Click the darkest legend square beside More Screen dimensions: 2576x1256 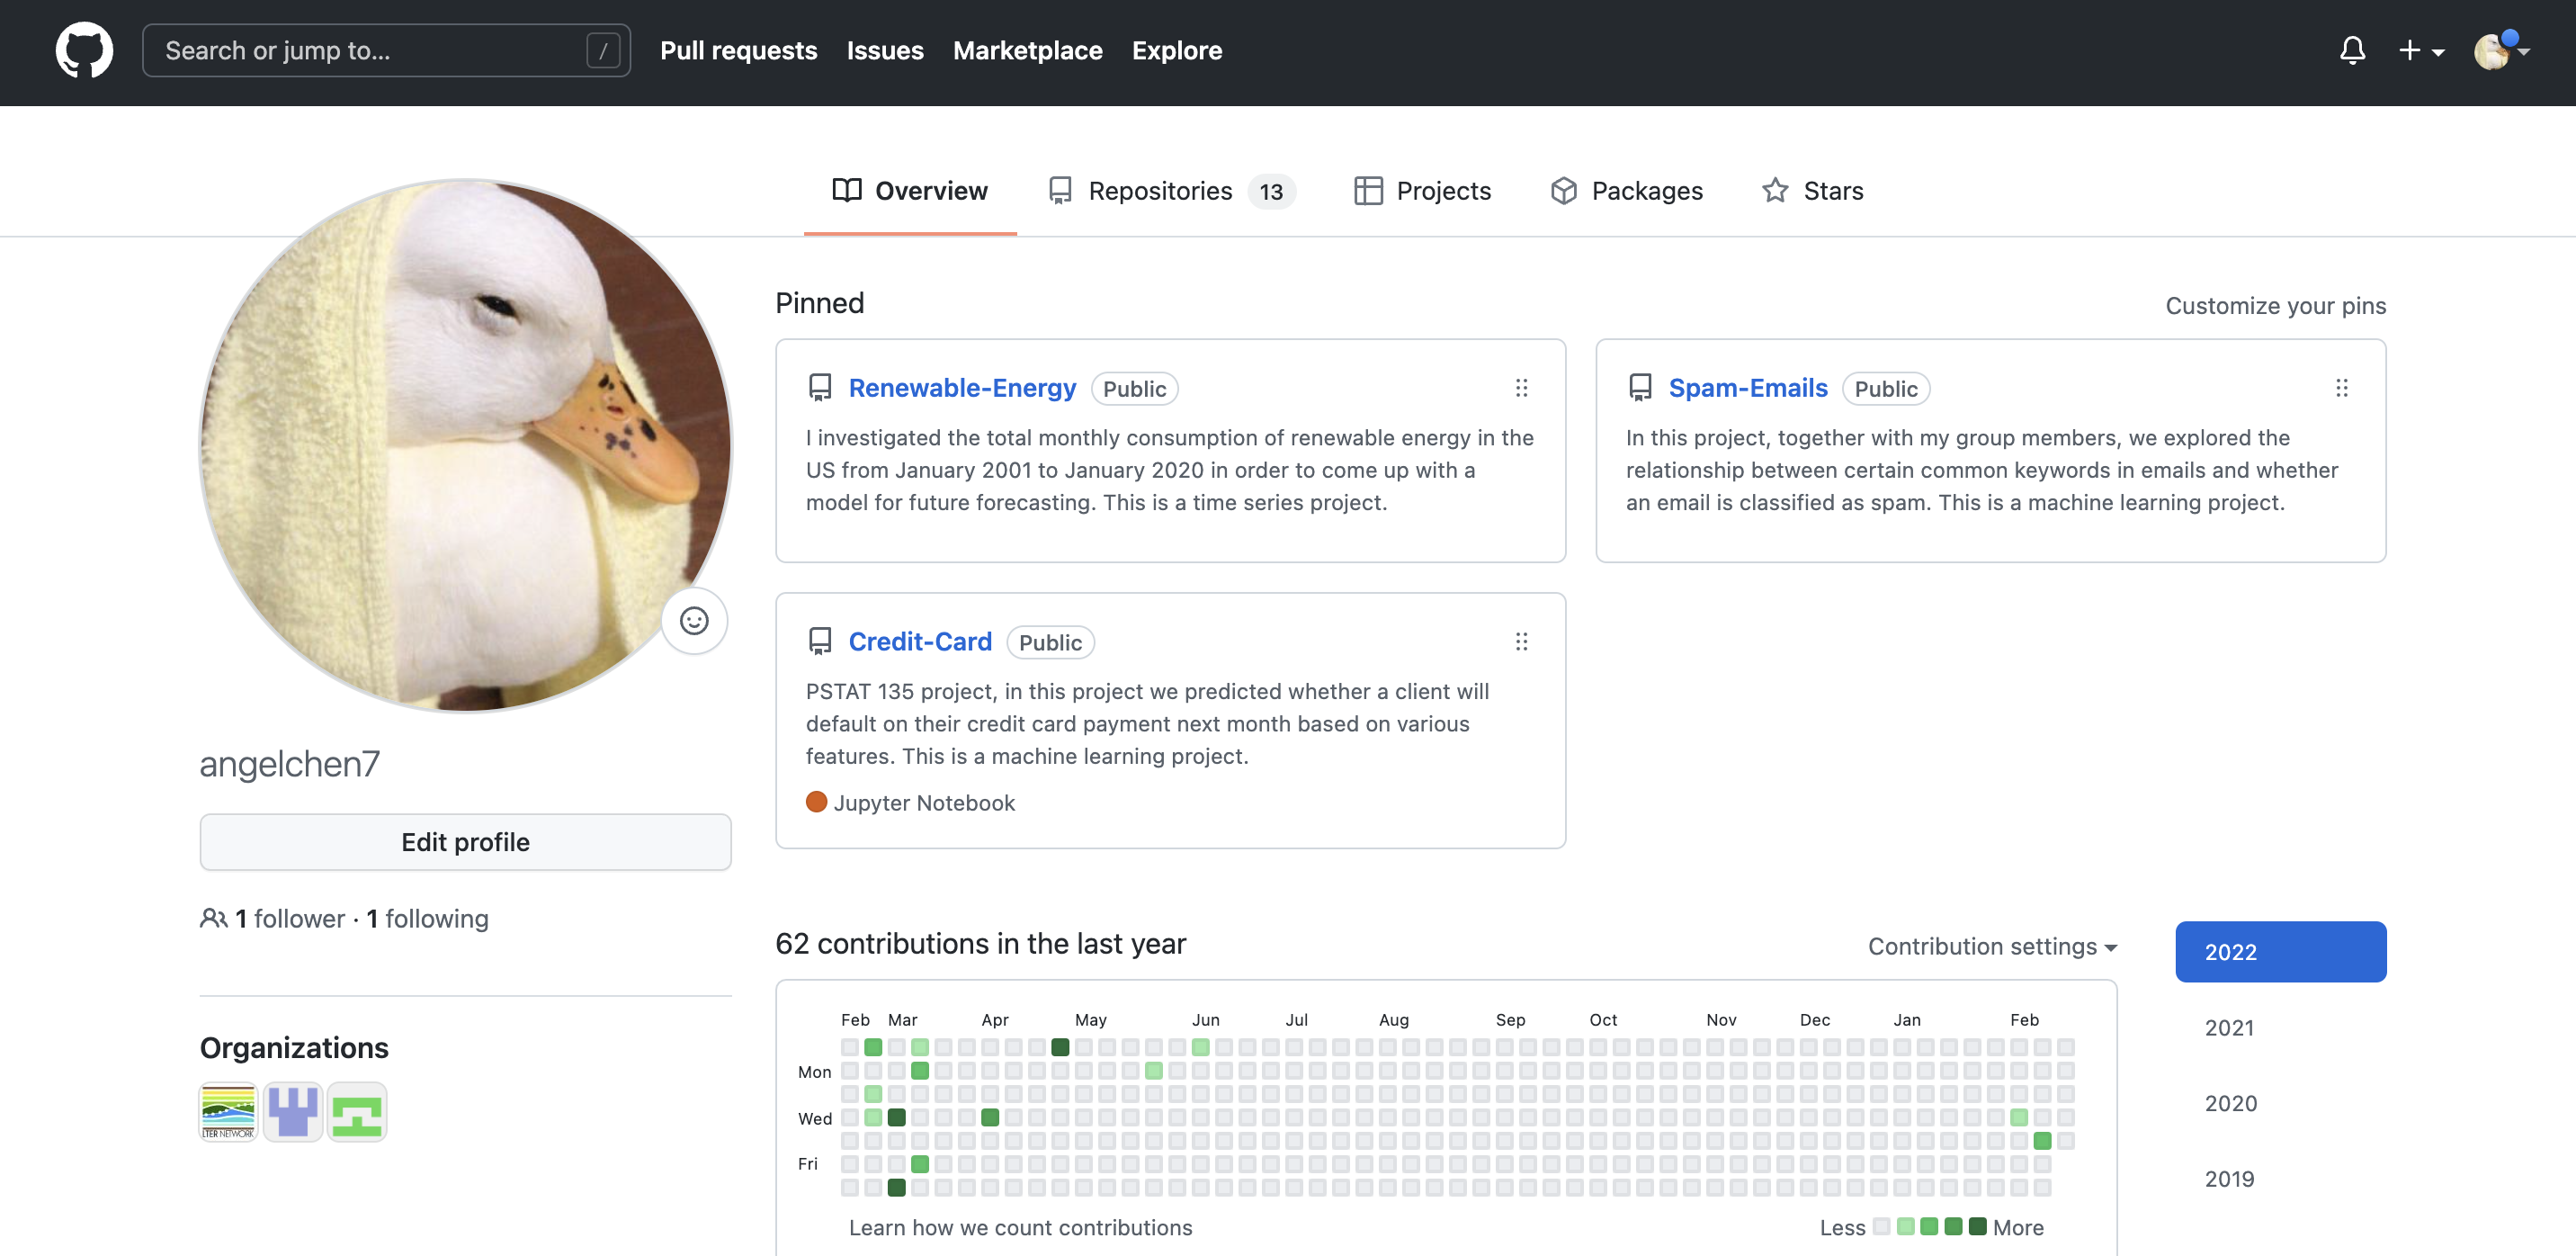coord(1977,1226)
